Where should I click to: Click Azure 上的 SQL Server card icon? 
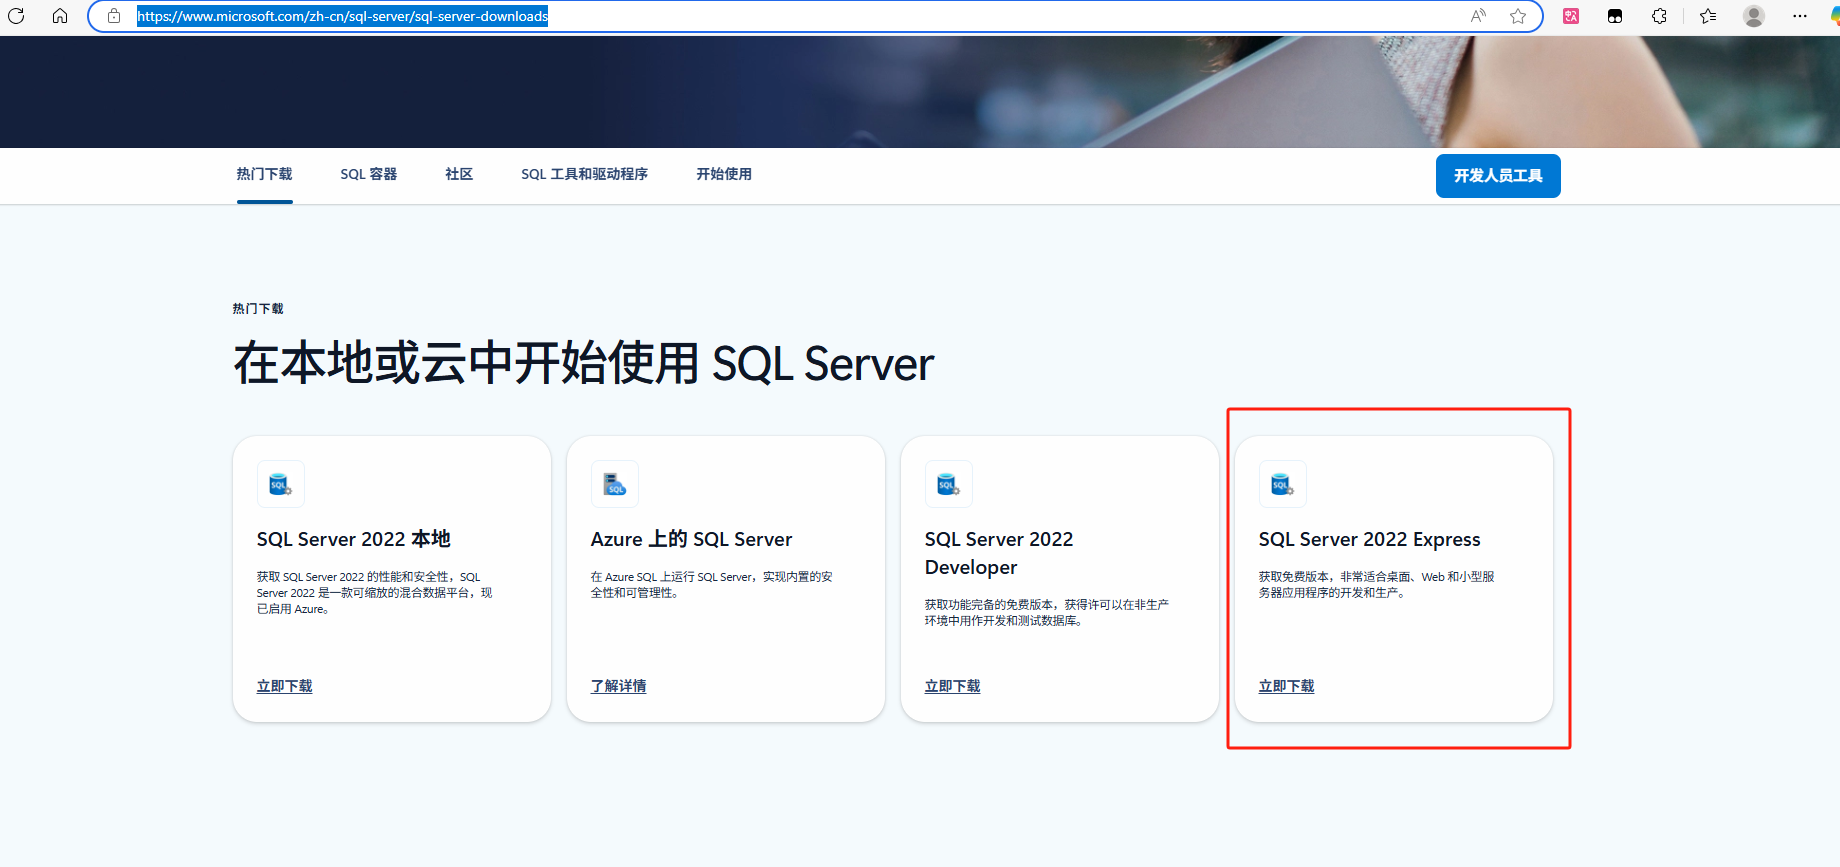click(x=615, y=485)
